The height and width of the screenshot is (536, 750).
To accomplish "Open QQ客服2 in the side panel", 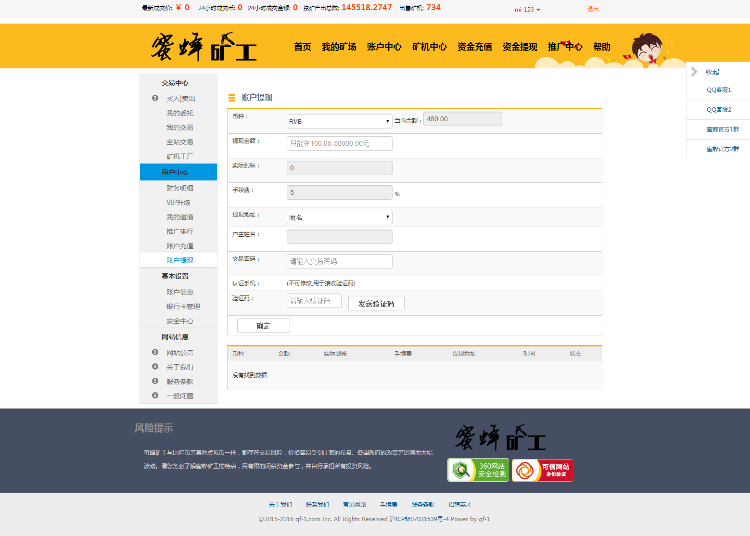I will [718, 109].
